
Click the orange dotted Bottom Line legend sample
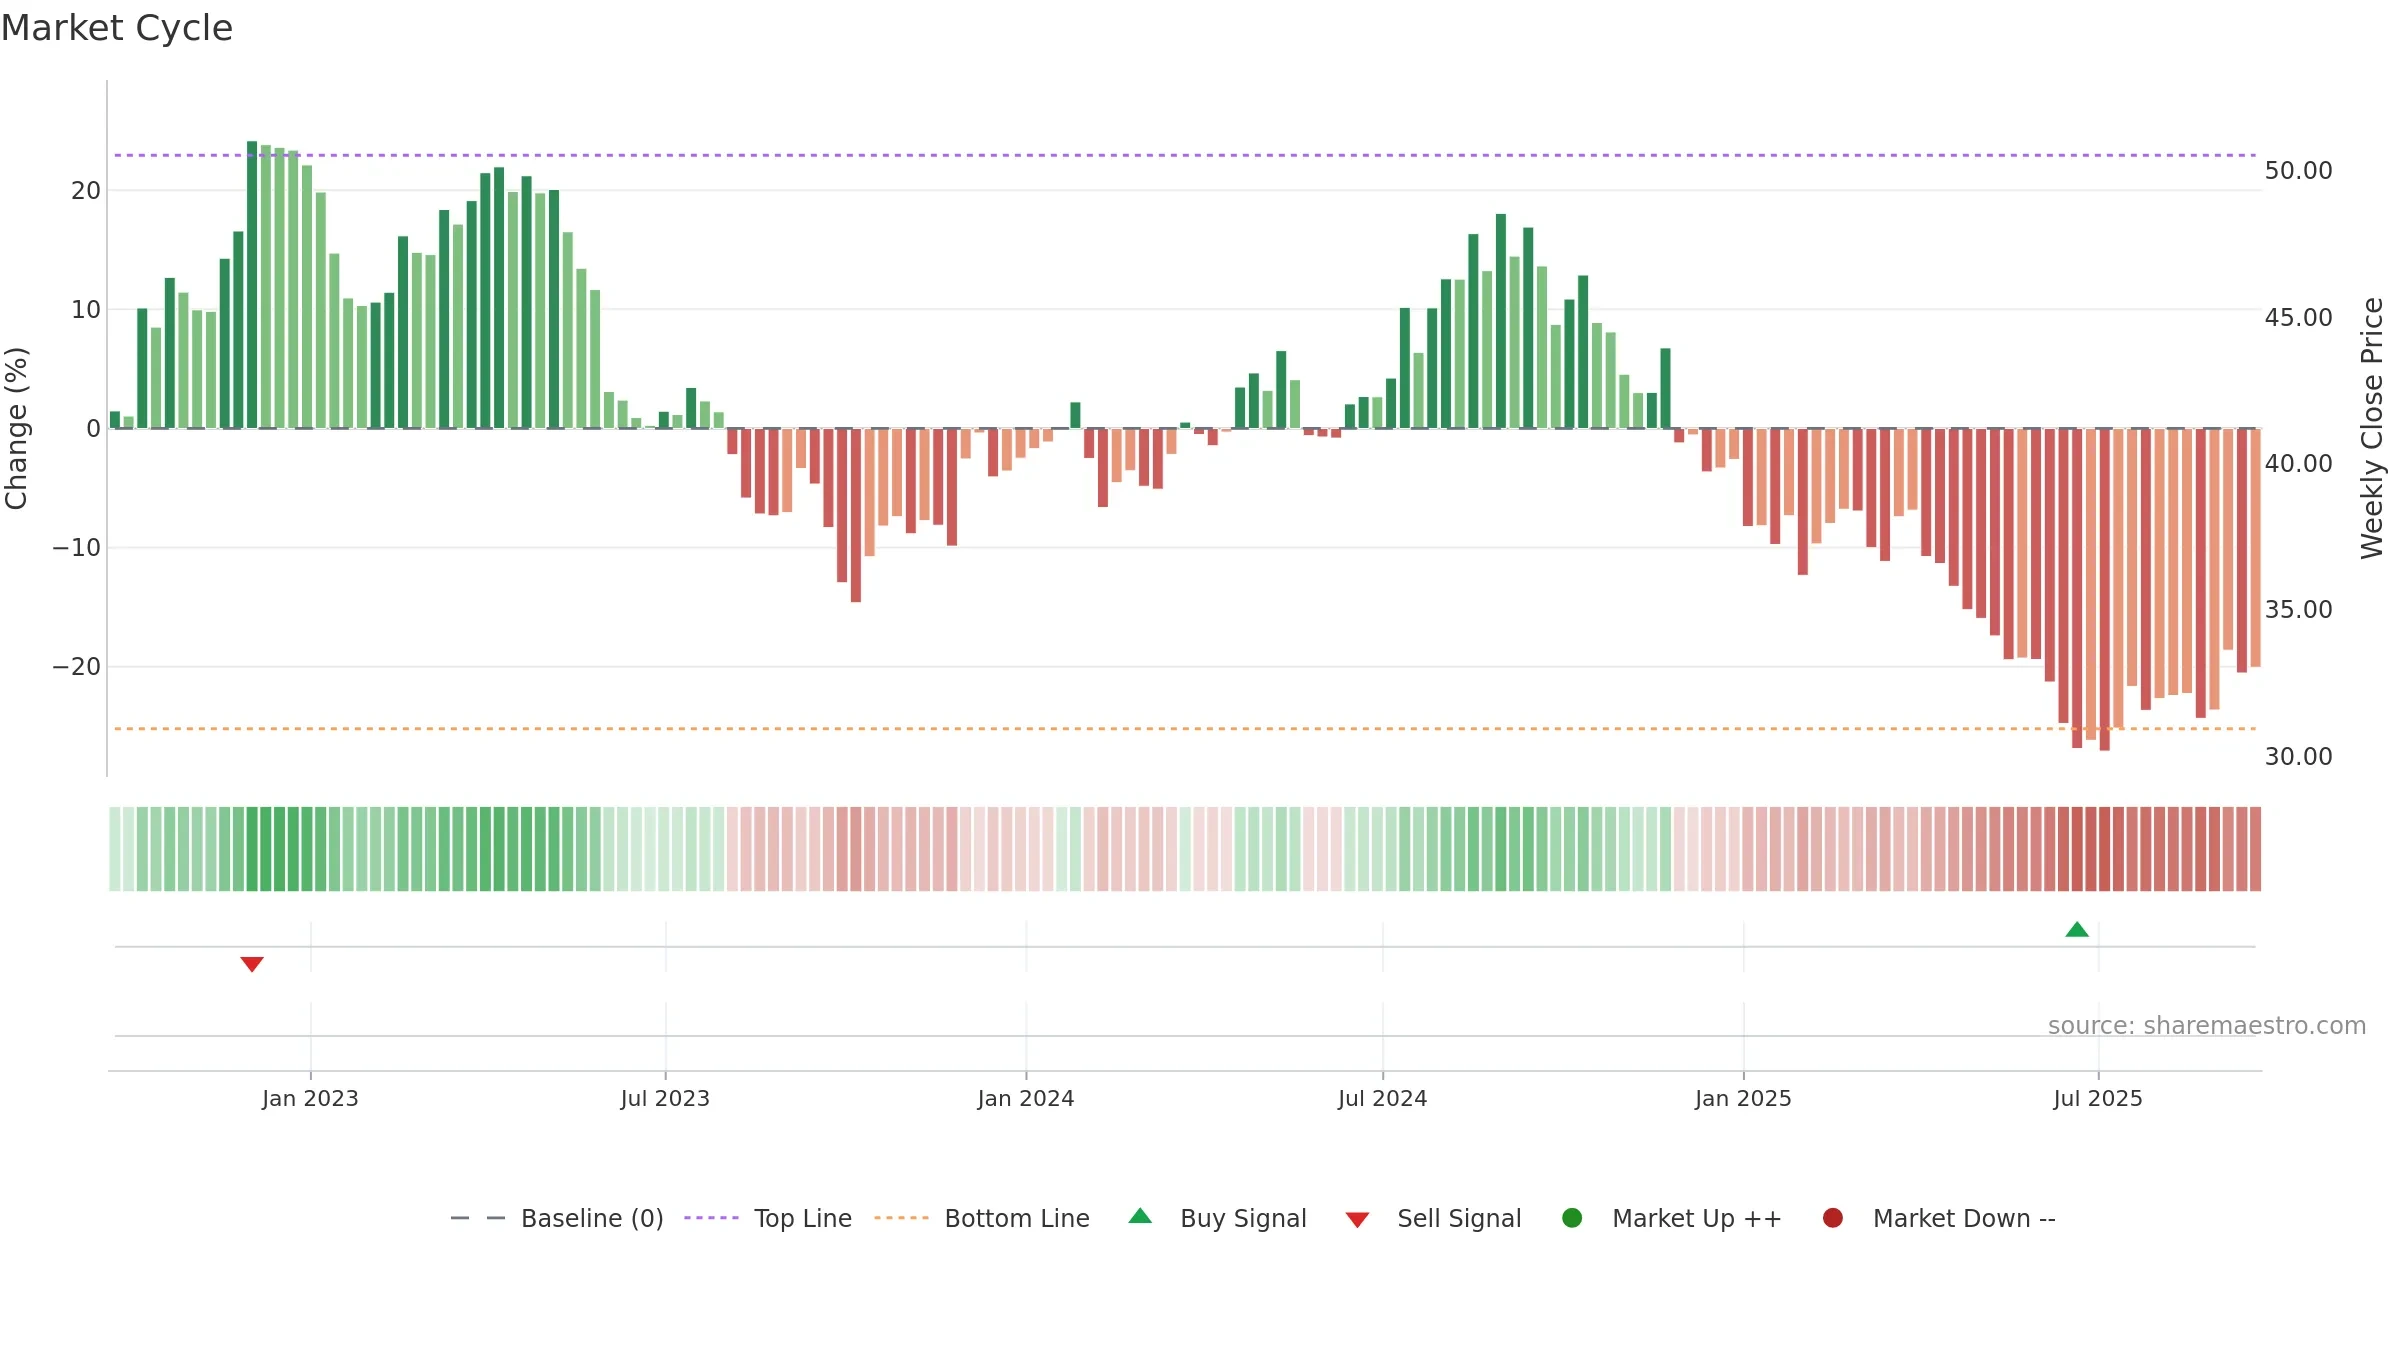coord(901,1218)
